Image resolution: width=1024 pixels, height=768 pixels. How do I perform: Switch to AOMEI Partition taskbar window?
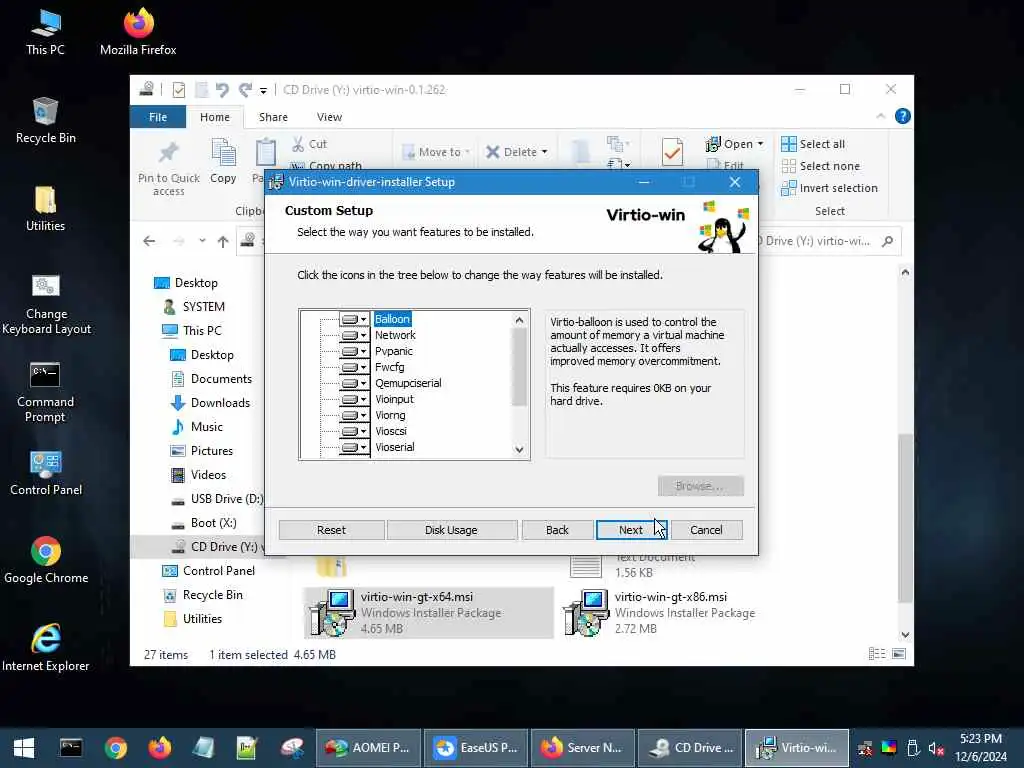[368, 748]
